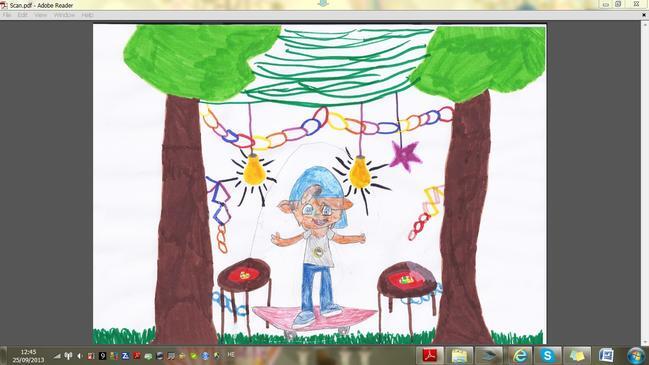Open the Window menu
The width and height of the screenshot is (649, 365).
pyautogui.click(x=64, y=15)
